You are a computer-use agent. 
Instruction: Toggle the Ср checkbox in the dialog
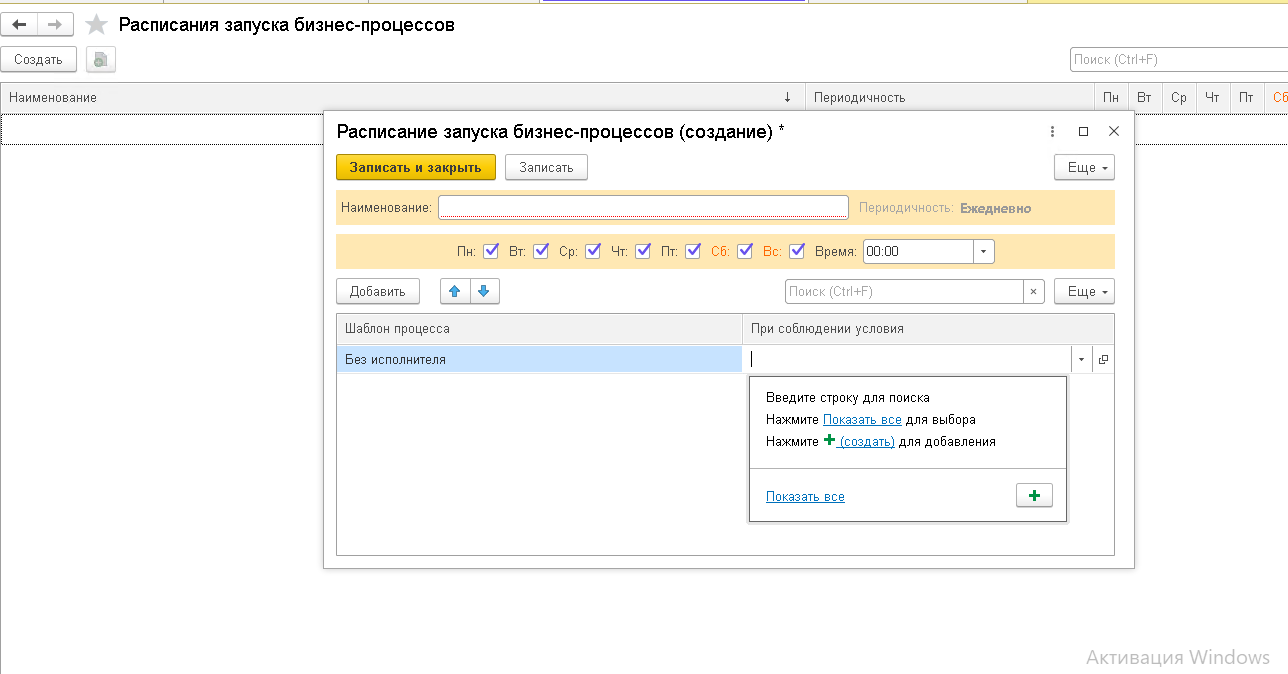point(593,251)
